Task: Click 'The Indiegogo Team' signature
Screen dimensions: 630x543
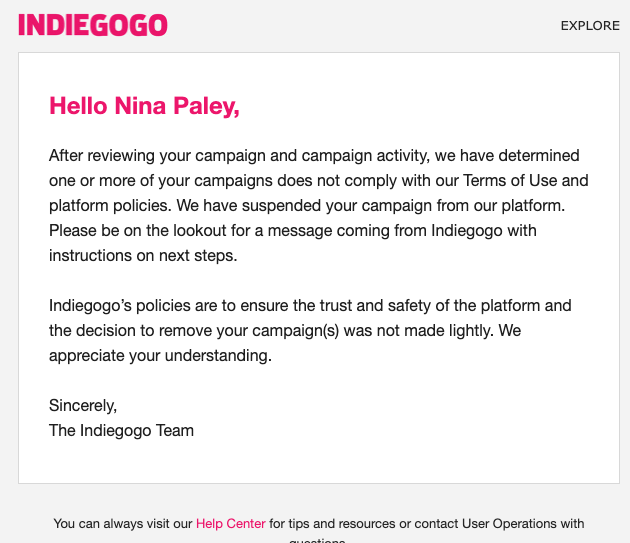Action: click(x=121, y=430)
